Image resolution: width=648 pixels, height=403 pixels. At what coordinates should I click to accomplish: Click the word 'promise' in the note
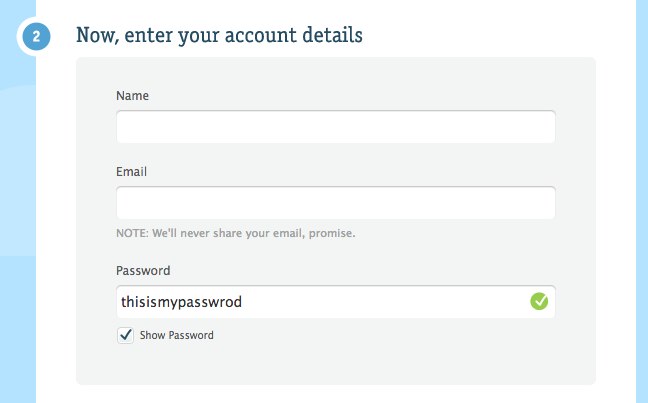click(x=330, y=234)
